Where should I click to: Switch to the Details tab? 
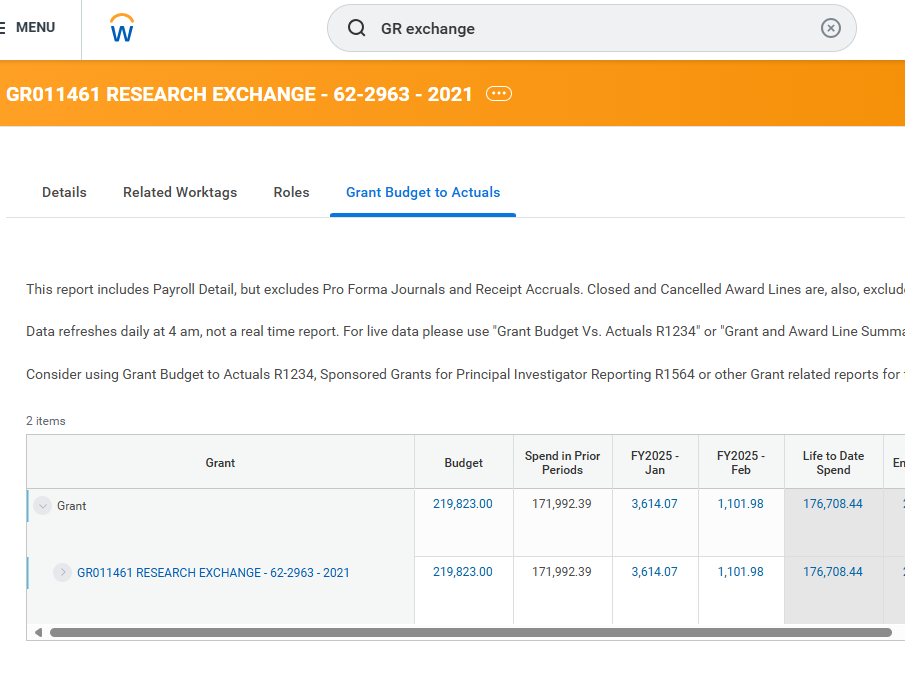[64, 192]
